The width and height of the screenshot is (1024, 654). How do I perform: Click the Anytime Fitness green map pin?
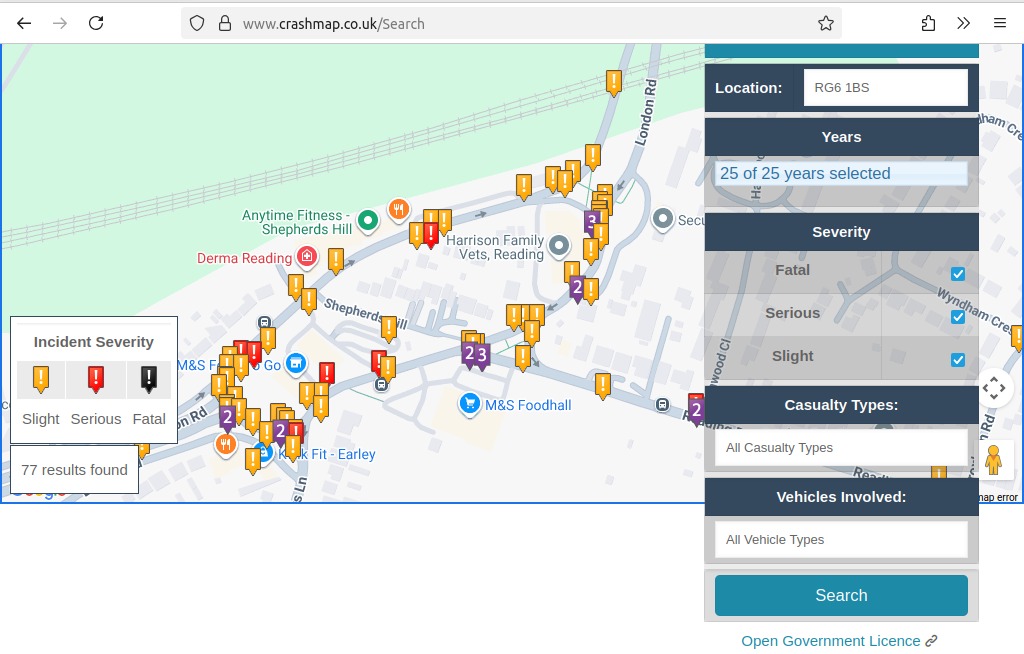pos(368,221)
